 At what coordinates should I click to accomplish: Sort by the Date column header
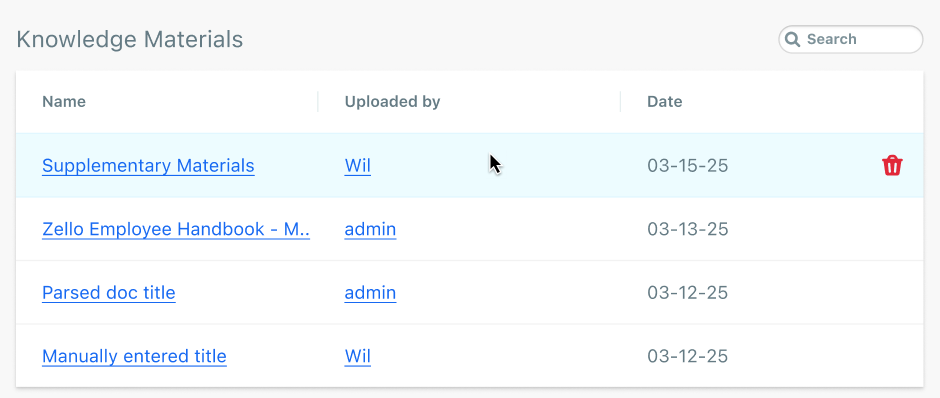[x=664, y=102]
